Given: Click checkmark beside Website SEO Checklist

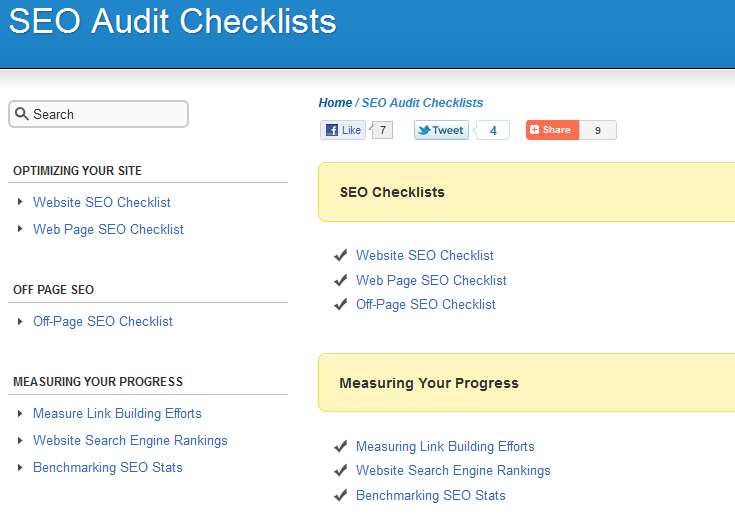Looking at the screenshot, I should pos(341,255).
